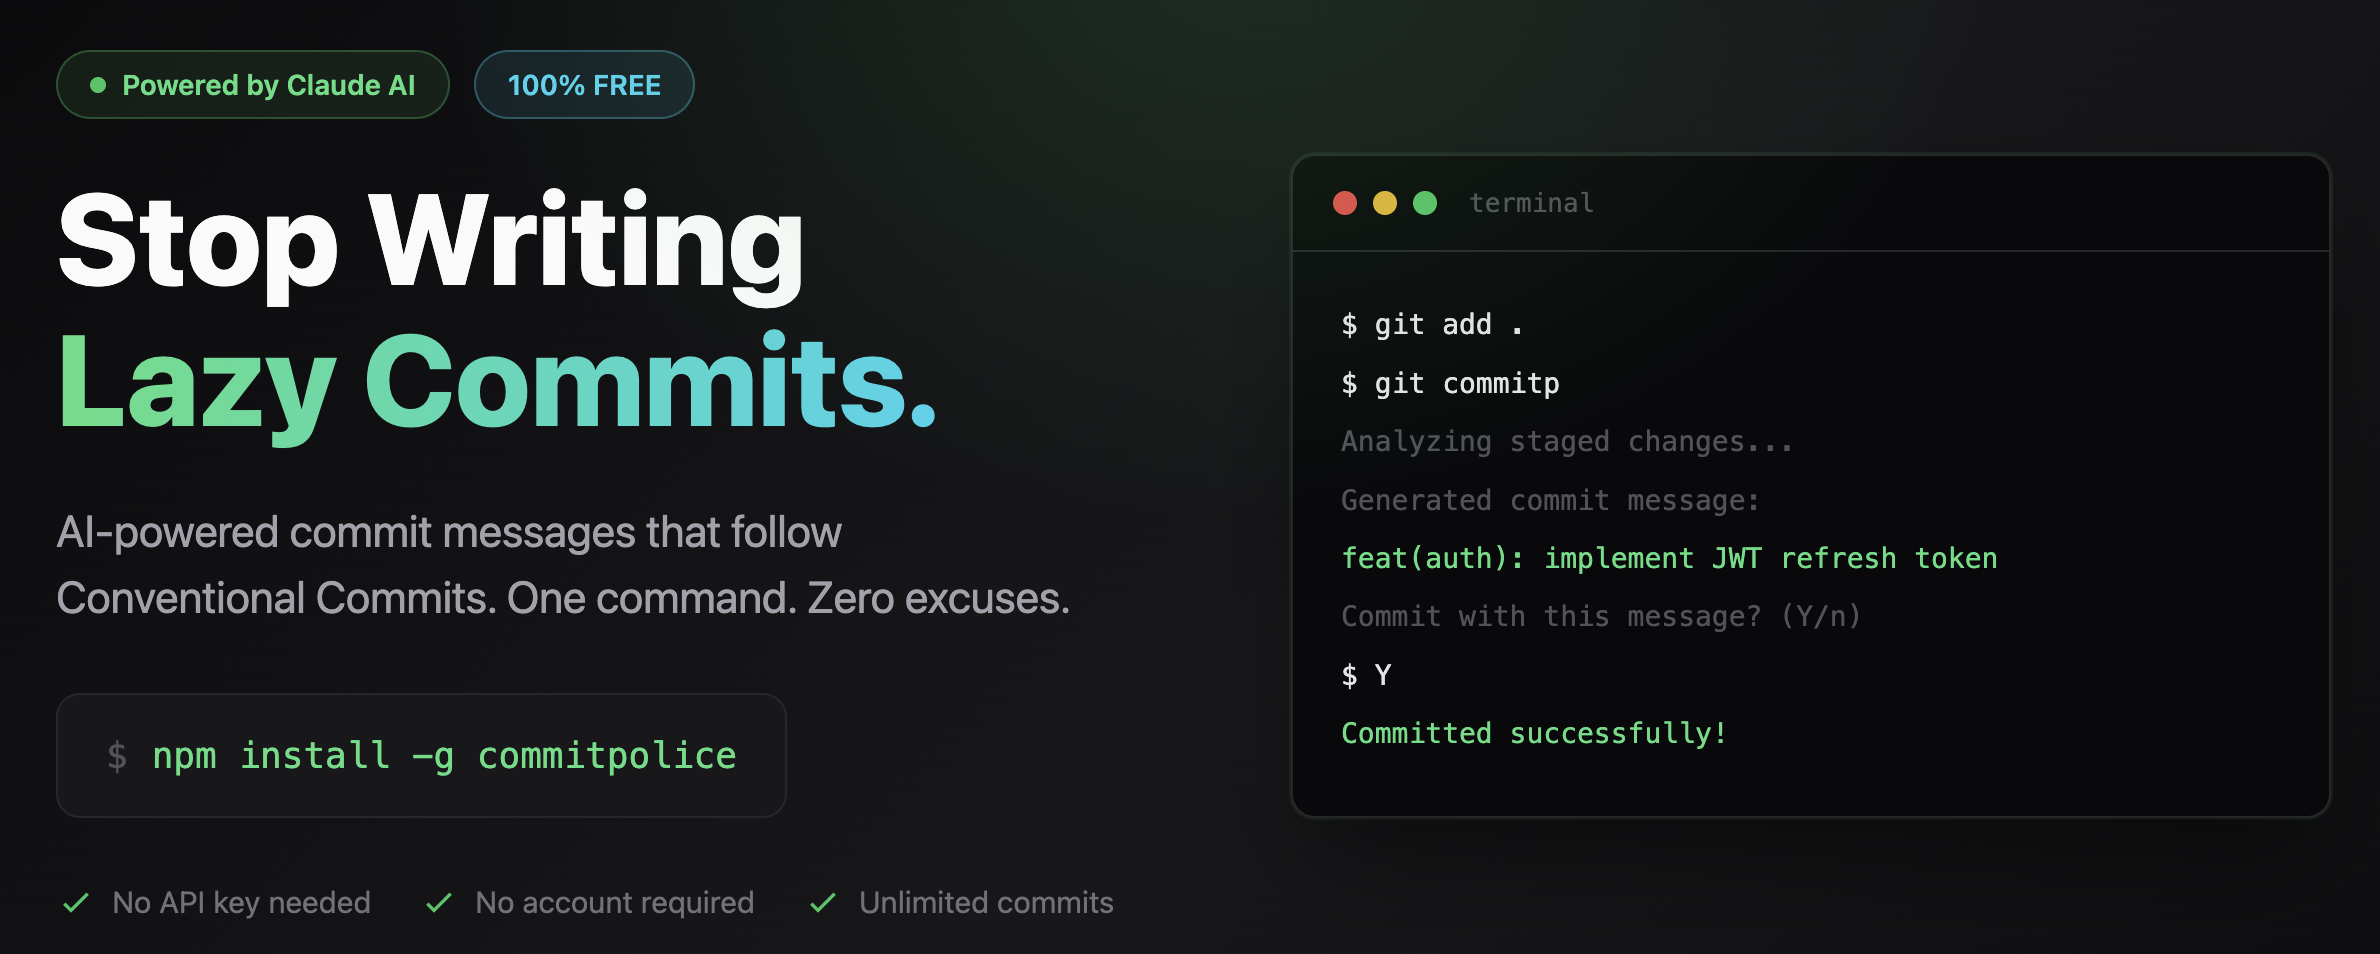Select the terminal title bar tab

(x=1531, y=202)
